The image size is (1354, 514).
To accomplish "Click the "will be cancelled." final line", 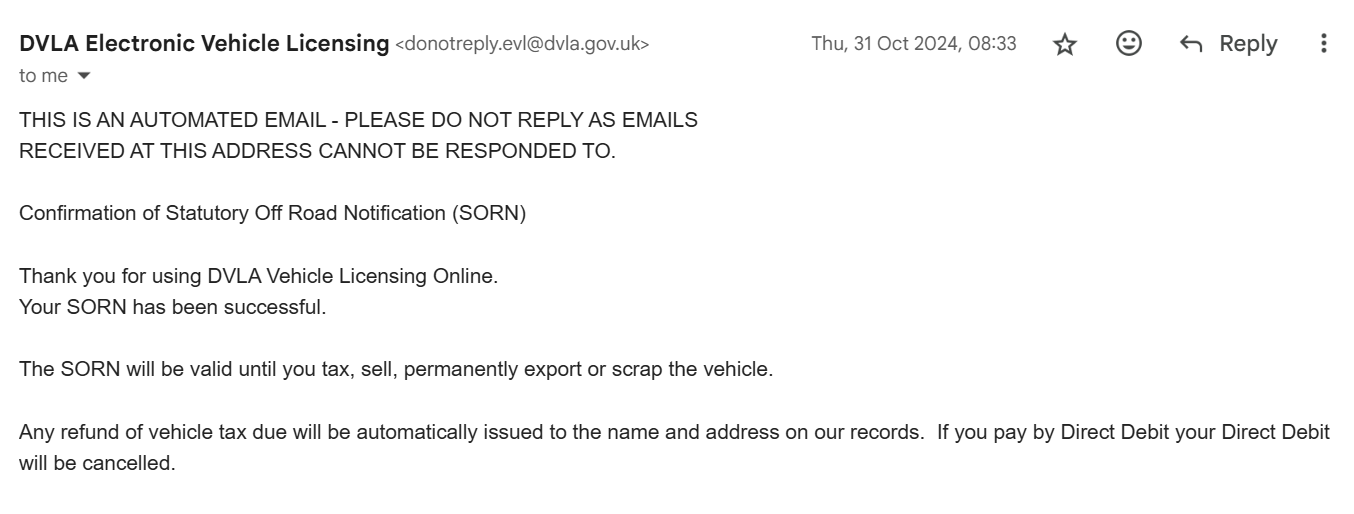I will pos(97,463).
